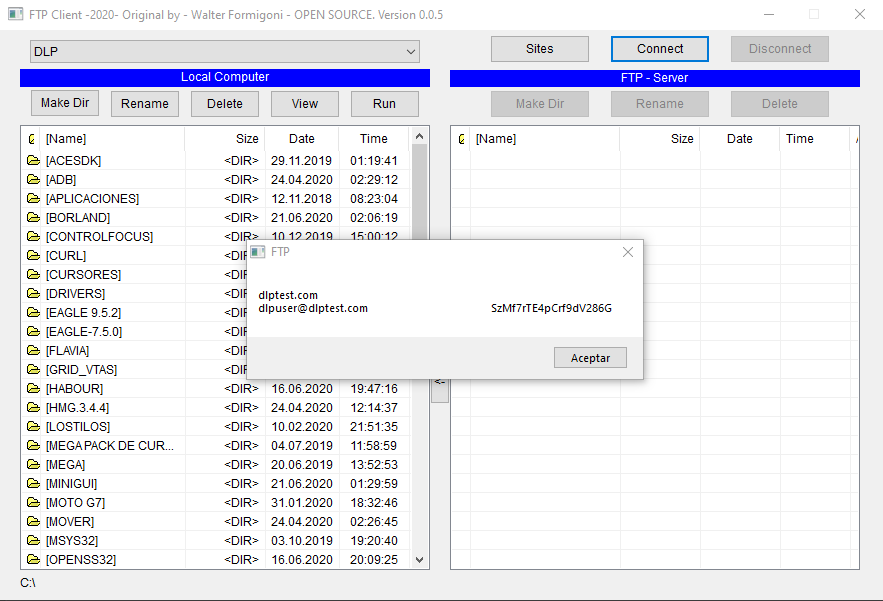Click the FTP dialog title icon
The image size is (883, 601).
(258, 252)
